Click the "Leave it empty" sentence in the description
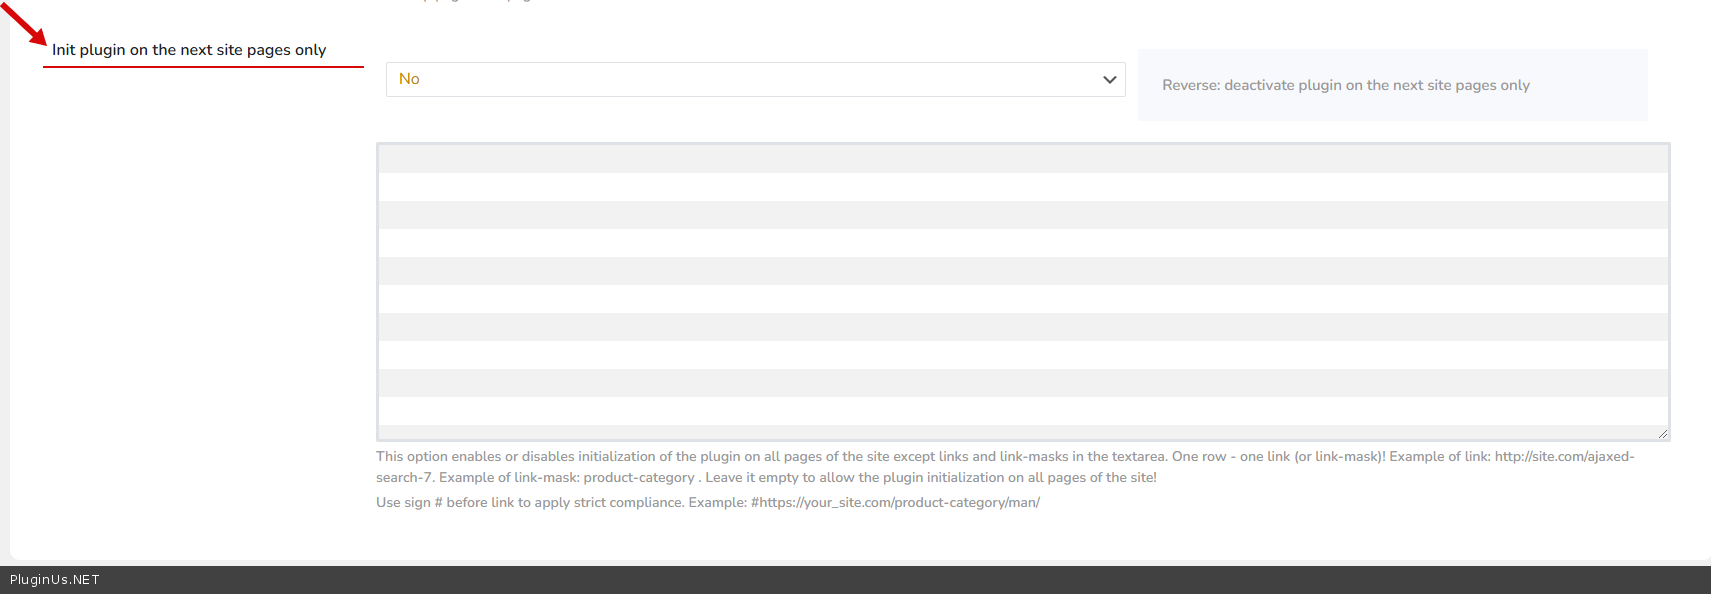1711x594 pixels. click(x=930, y=478)
